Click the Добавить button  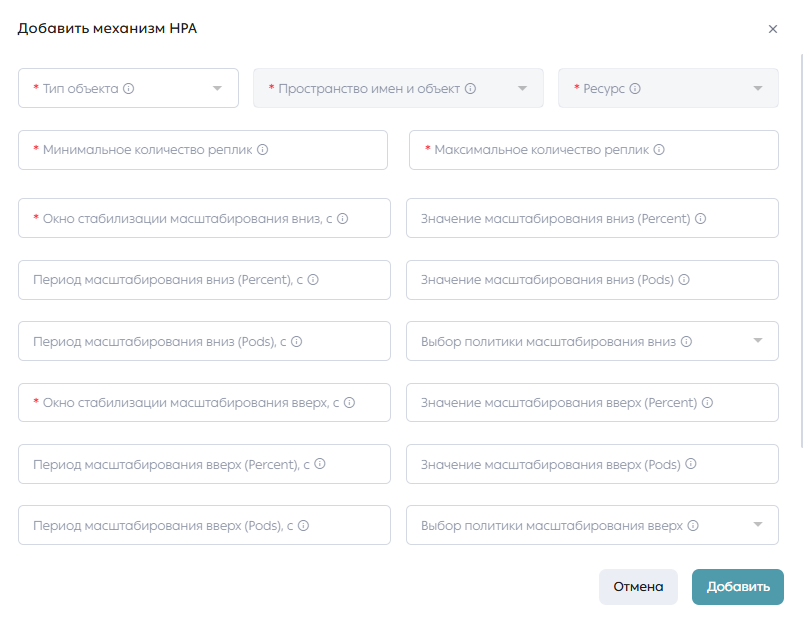tap(737, 587)
